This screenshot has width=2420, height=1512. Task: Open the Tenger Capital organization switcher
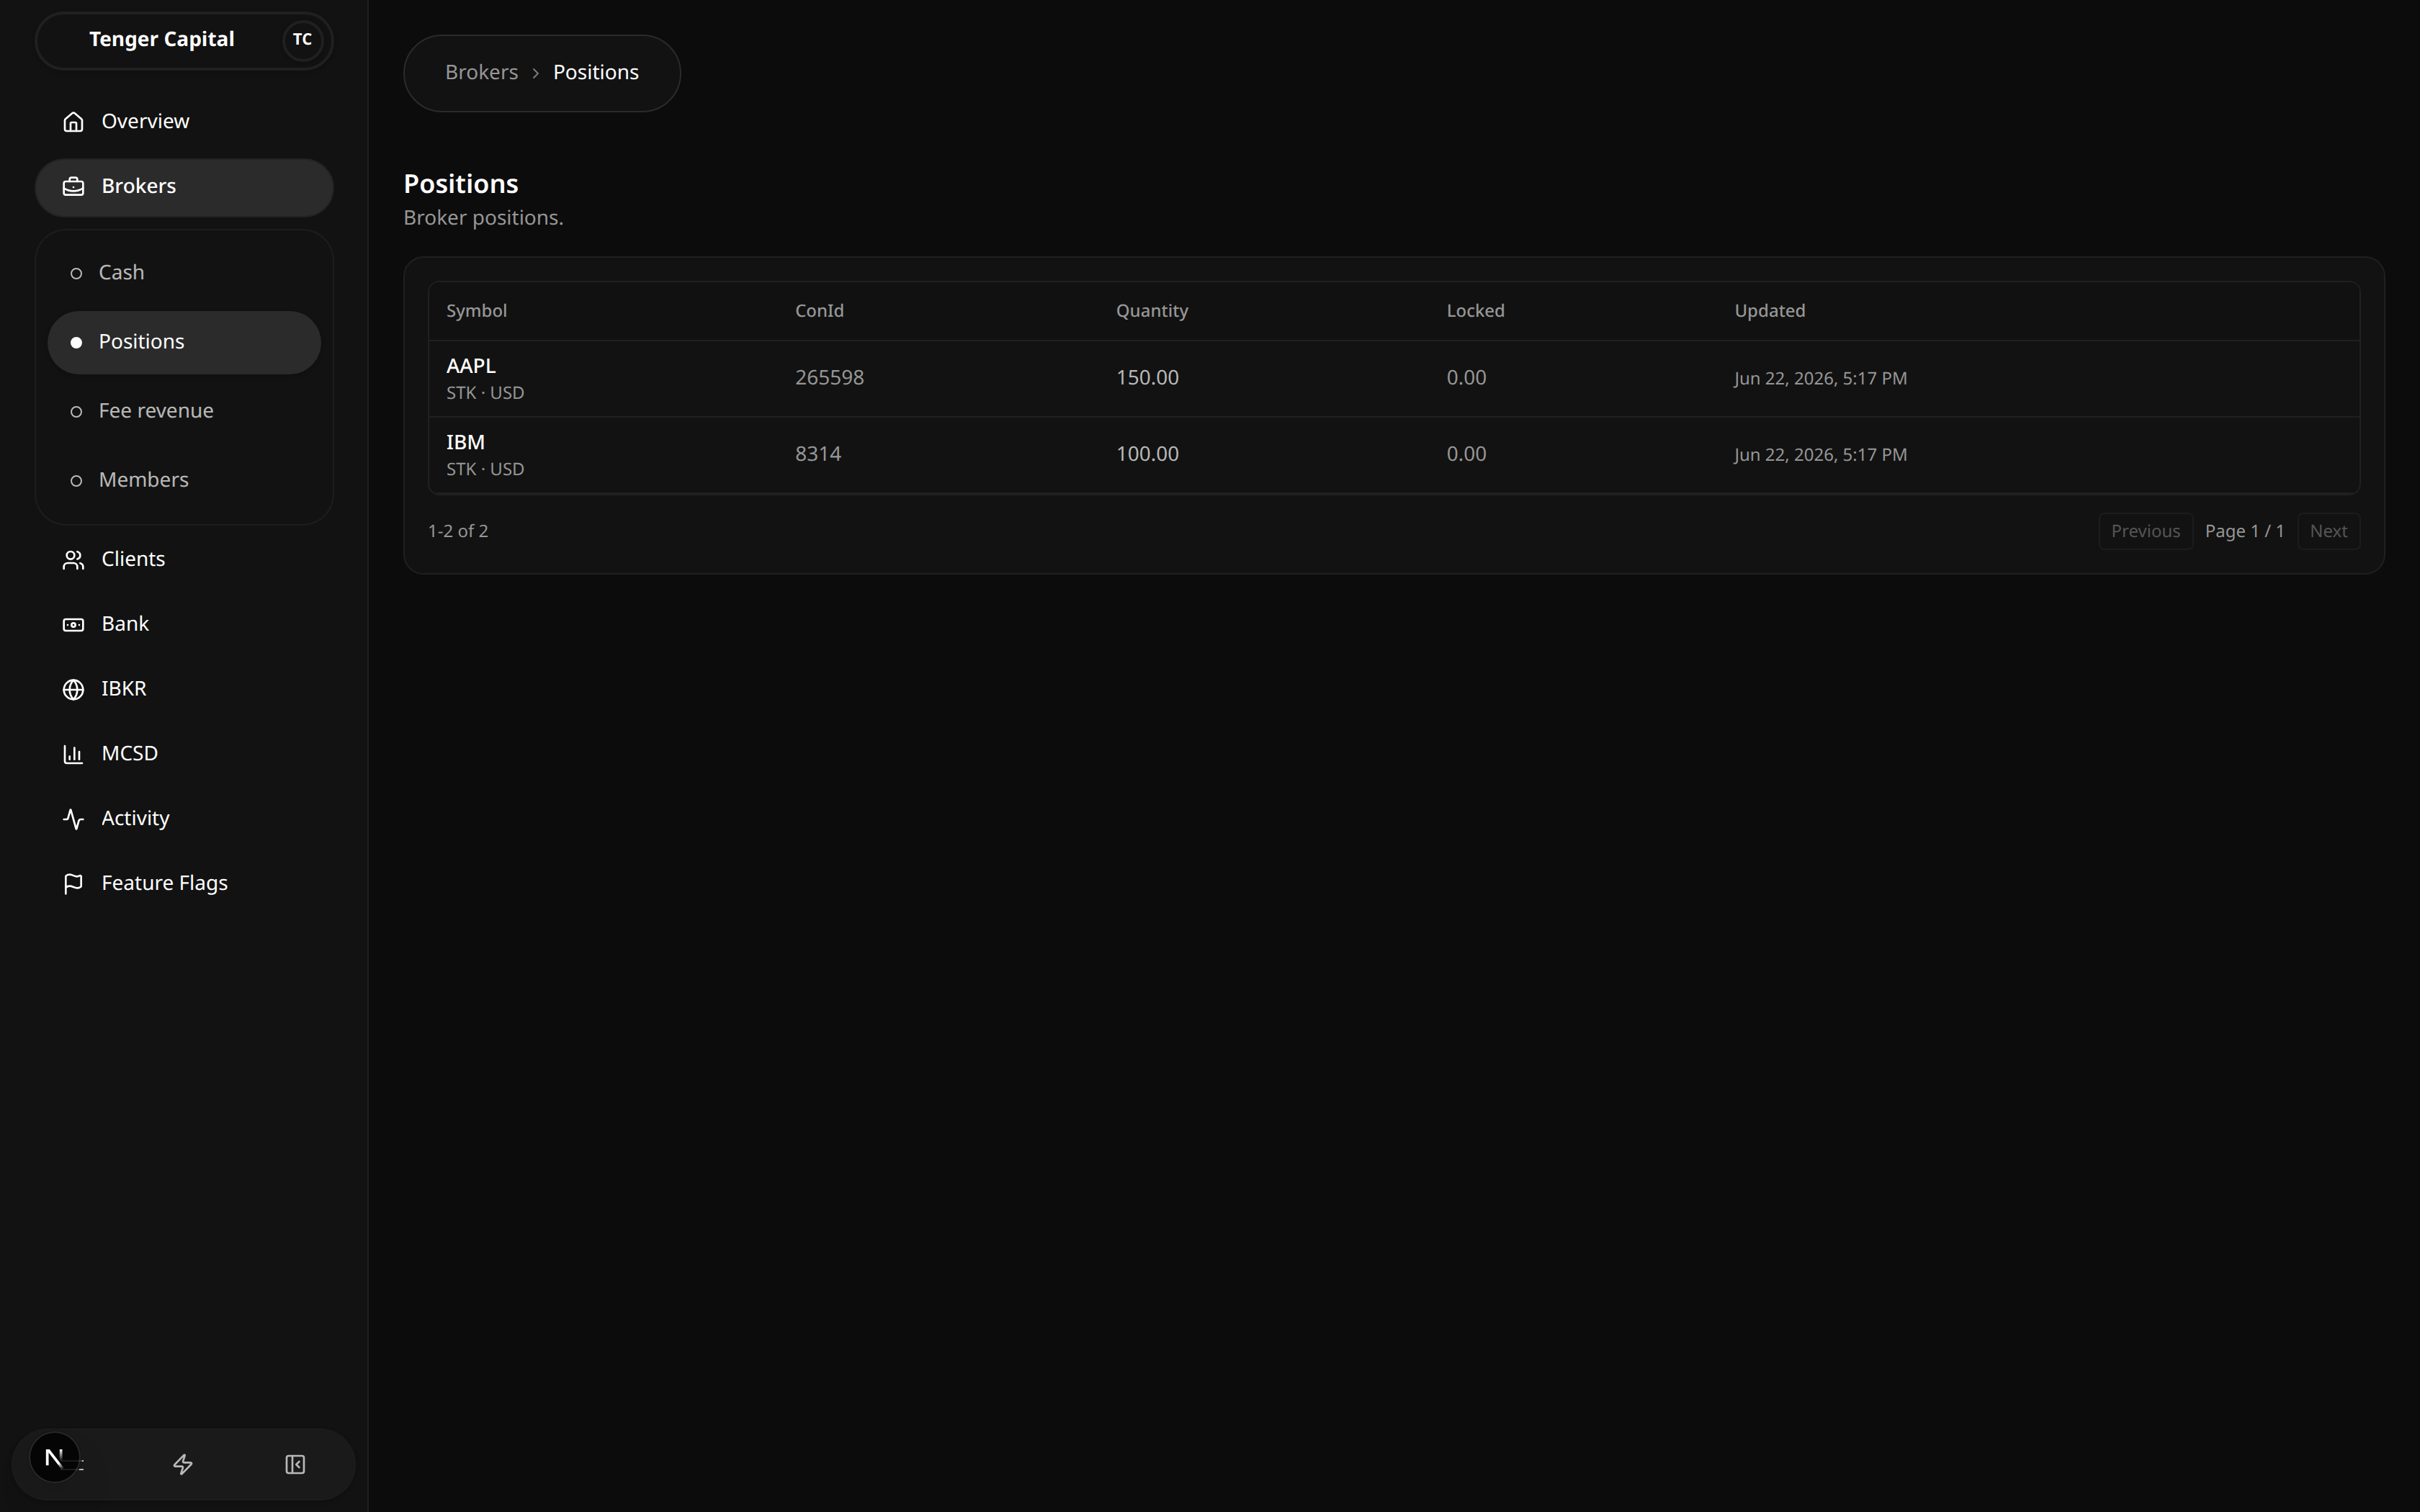click(x=184, y=40)
